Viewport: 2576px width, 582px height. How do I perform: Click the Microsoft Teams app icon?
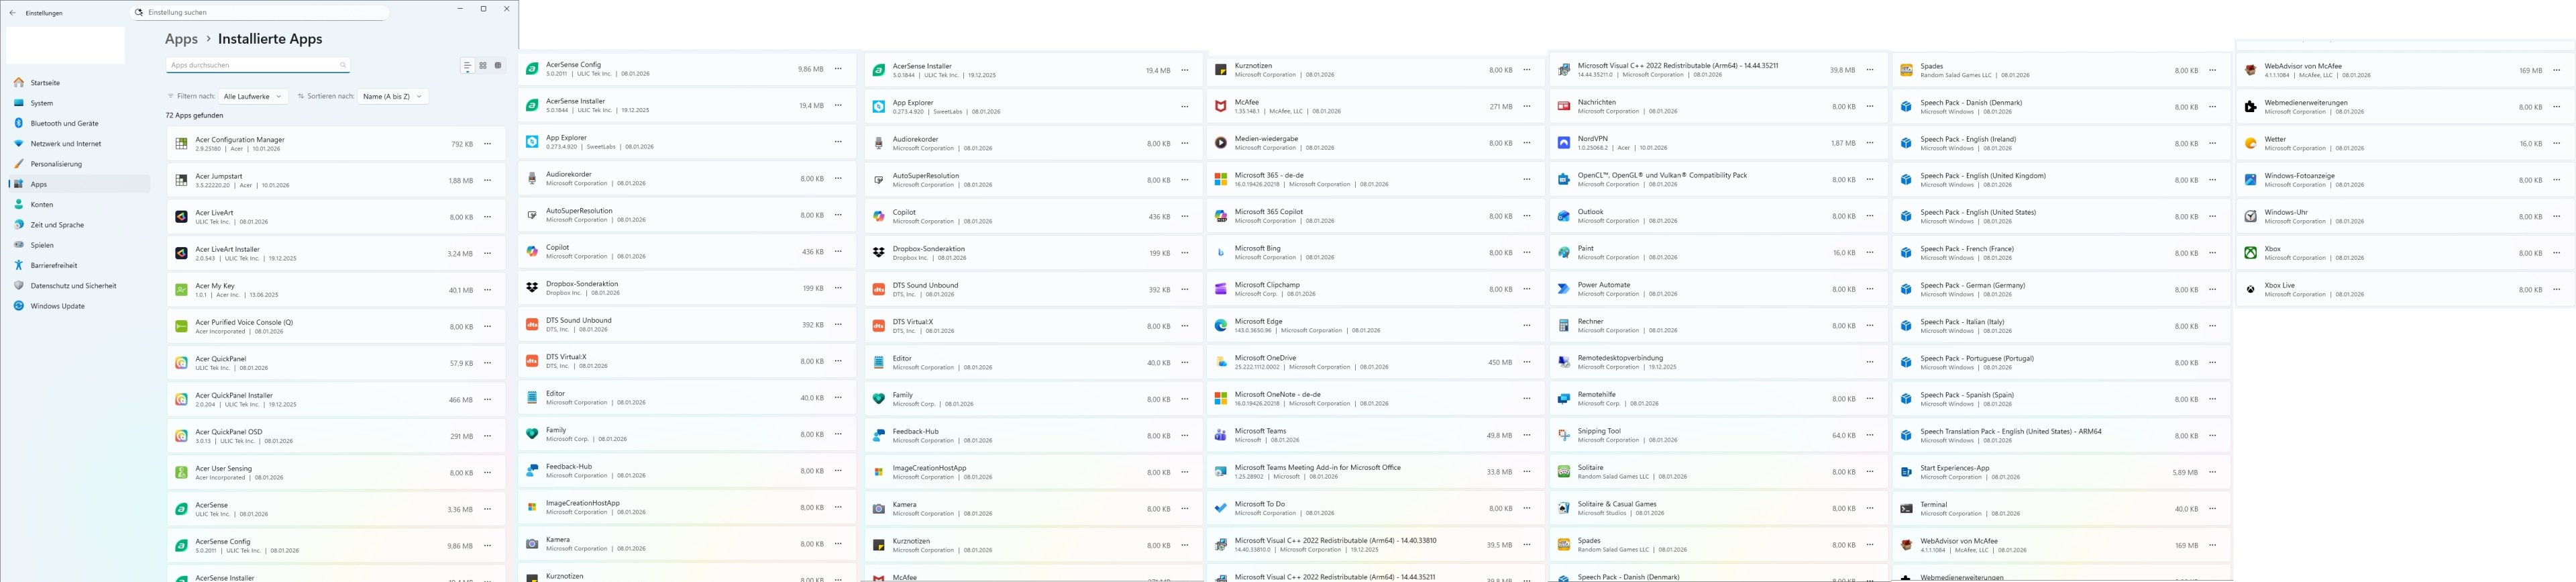click(1220, 435)
